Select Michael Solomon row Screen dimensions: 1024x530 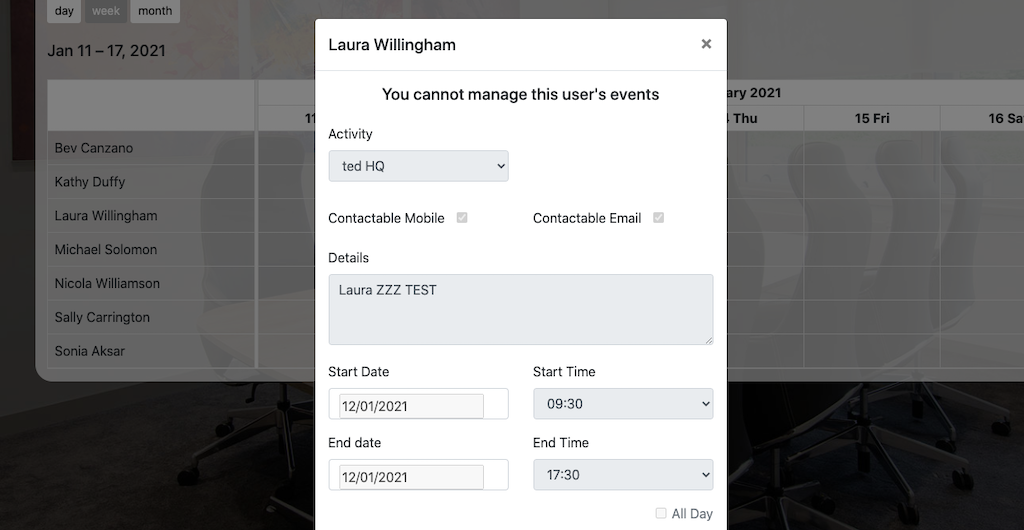[x=106, y=250]
